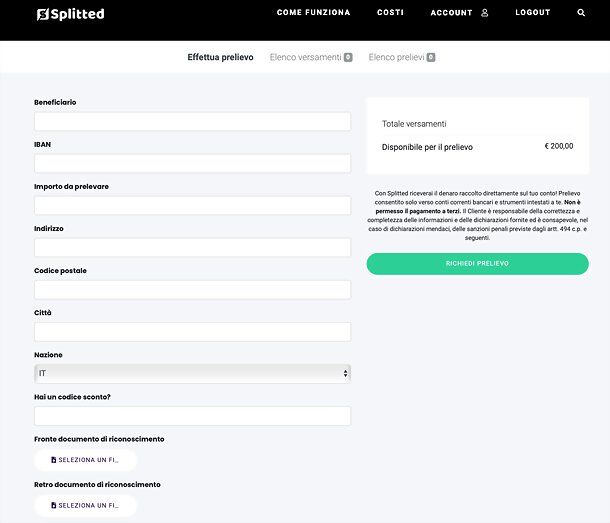
Task: Click the prelievi count badge
Action: [431, 57]
